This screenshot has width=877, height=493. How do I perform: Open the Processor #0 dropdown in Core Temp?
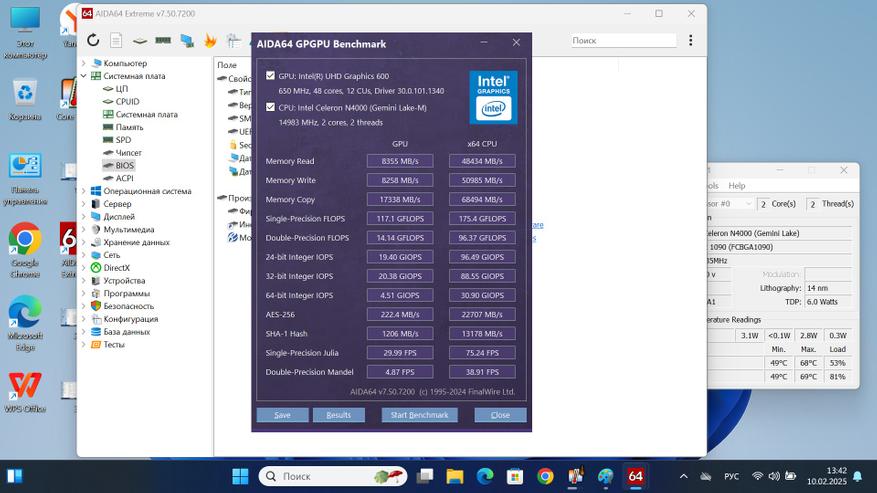coord(729,204)
